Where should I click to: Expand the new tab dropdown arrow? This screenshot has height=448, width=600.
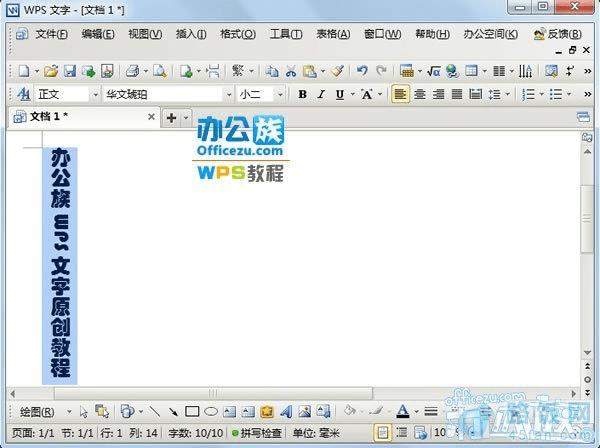[x=186, y=117]
